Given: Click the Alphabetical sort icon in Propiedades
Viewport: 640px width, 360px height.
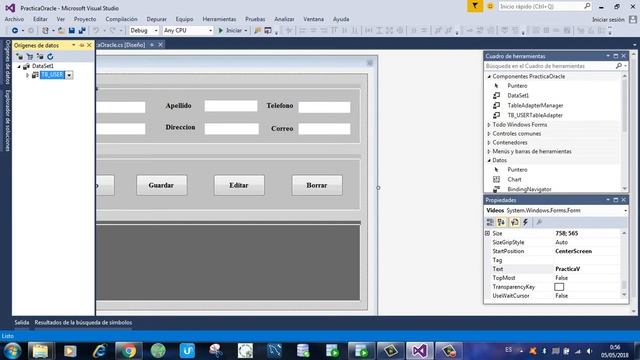Looking at the screenshot, I should click(x=502, y=222).
